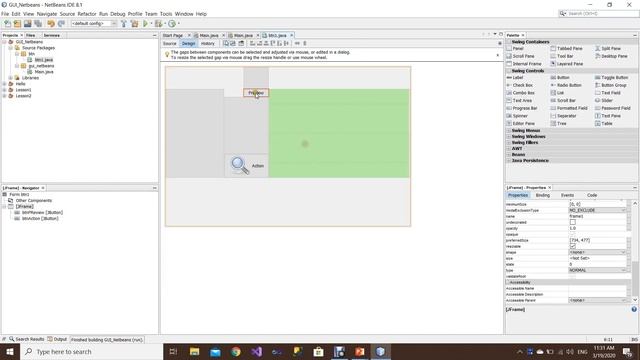Switch to the History editor view
The width and height of the screenshot is (640, 360).
[x=207, y=43]
